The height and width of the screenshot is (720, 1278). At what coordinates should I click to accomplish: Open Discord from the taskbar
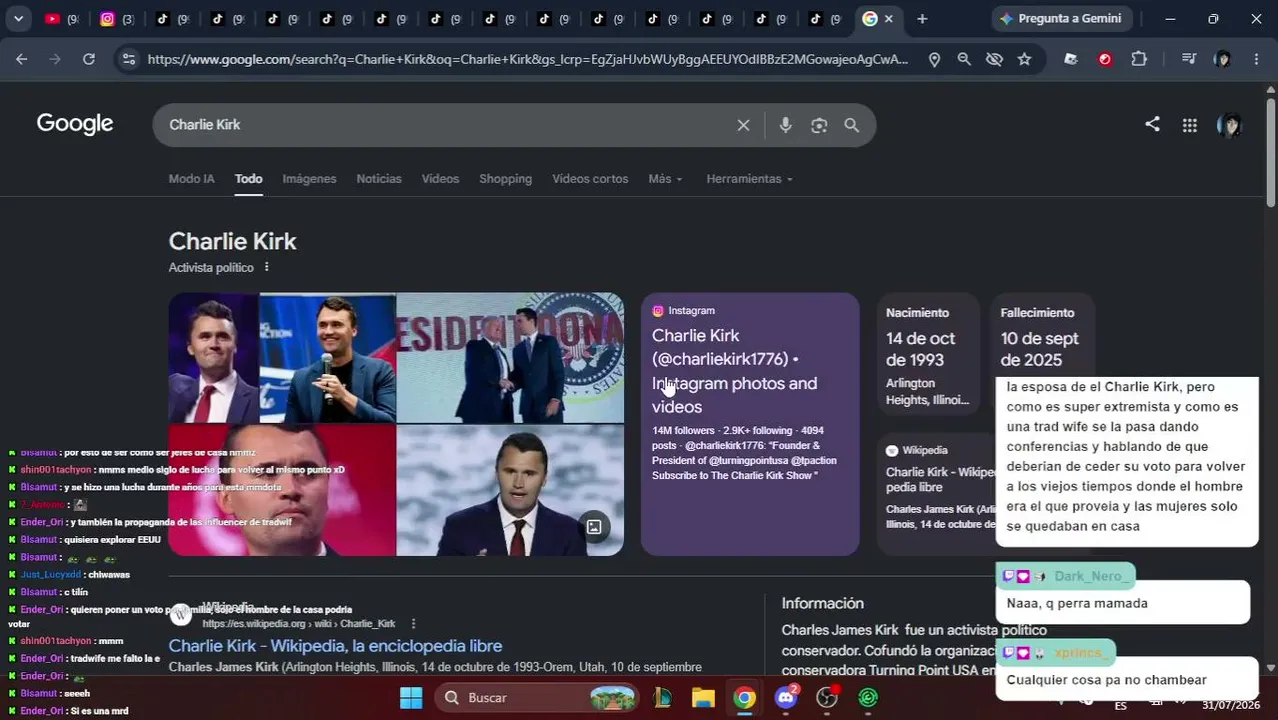point(786,697)
